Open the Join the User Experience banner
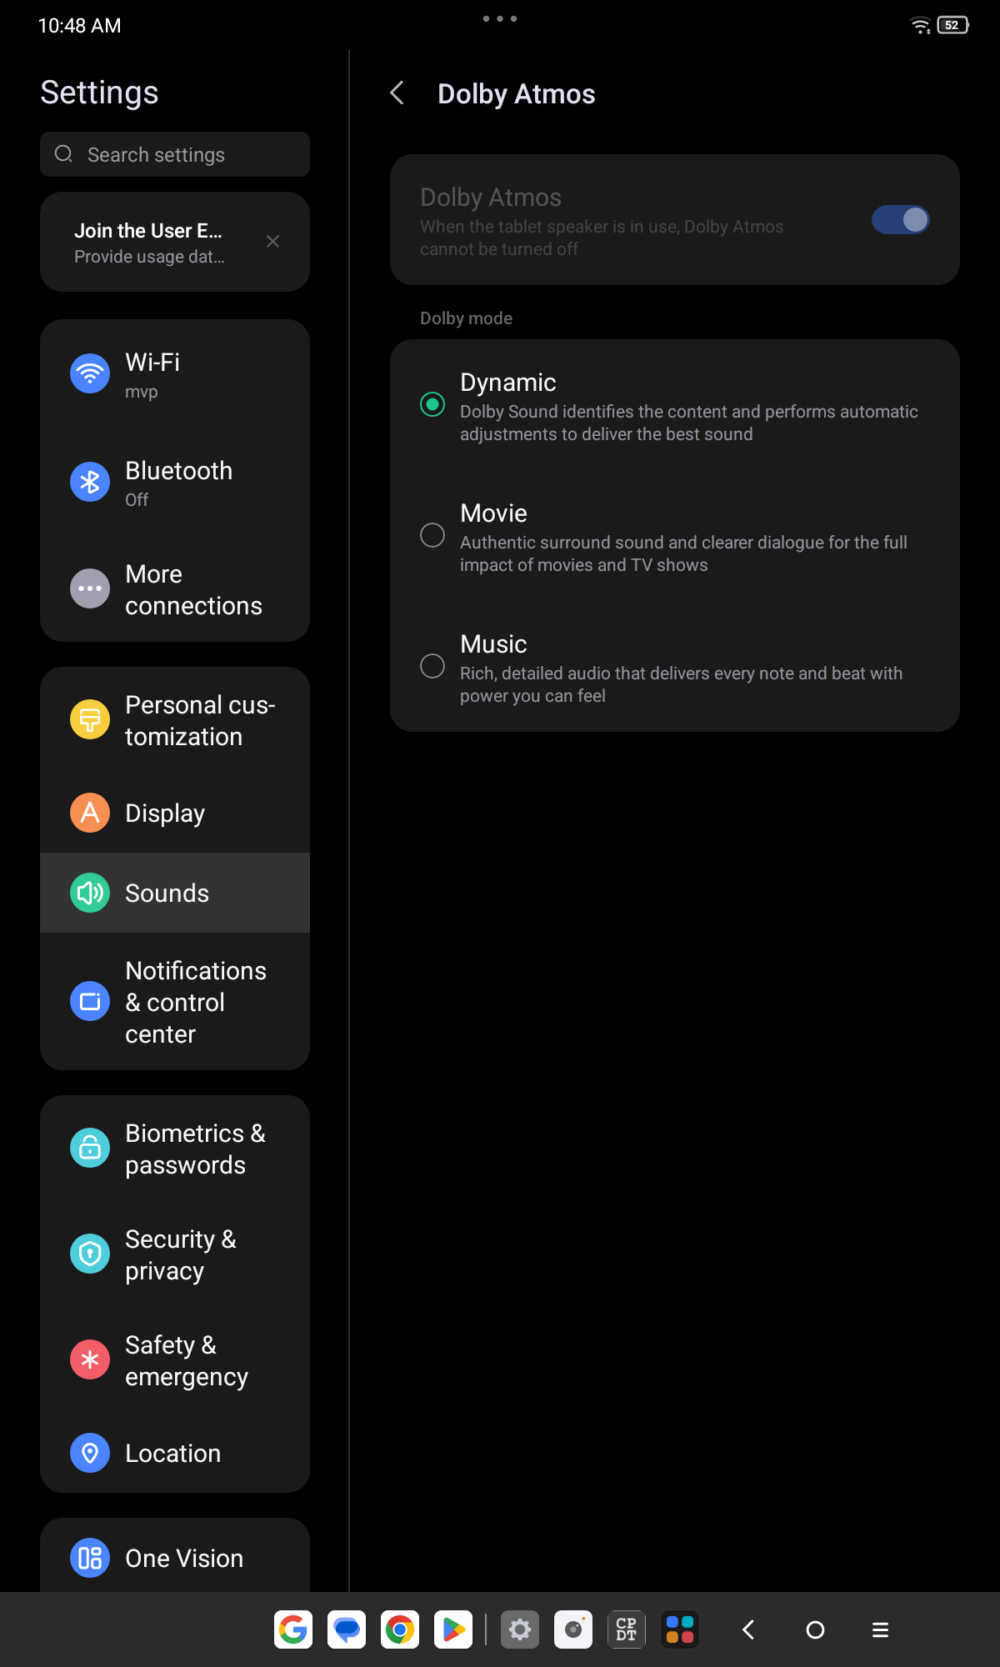 click(x=150, y=242)
